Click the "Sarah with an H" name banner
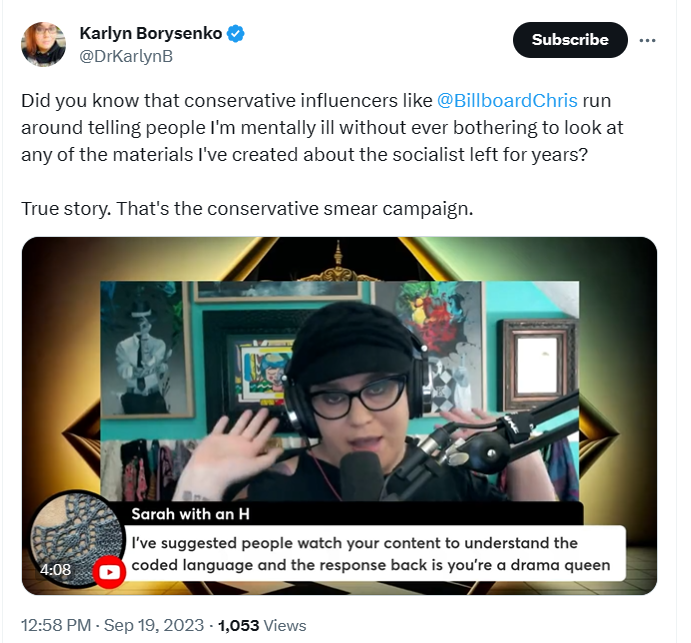Screen dimensions: 691x643 point(190,514)
